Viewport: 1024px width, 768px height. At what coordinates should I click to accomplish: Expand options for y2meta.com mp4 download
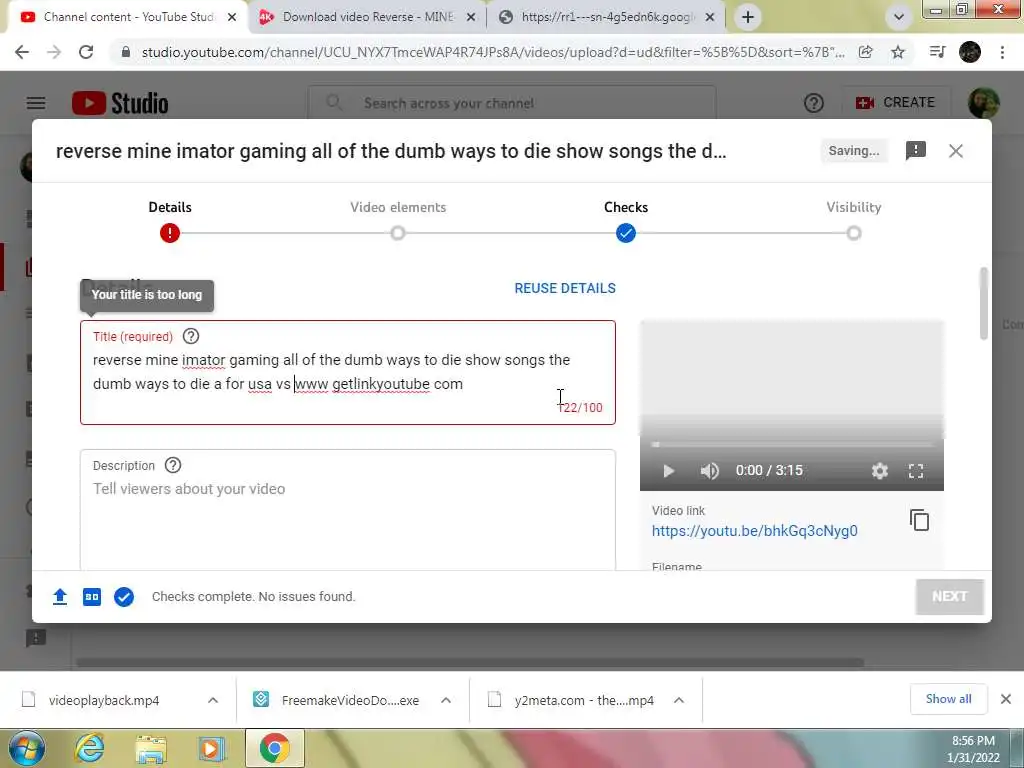pyautogui.click(x=679, y=700)
